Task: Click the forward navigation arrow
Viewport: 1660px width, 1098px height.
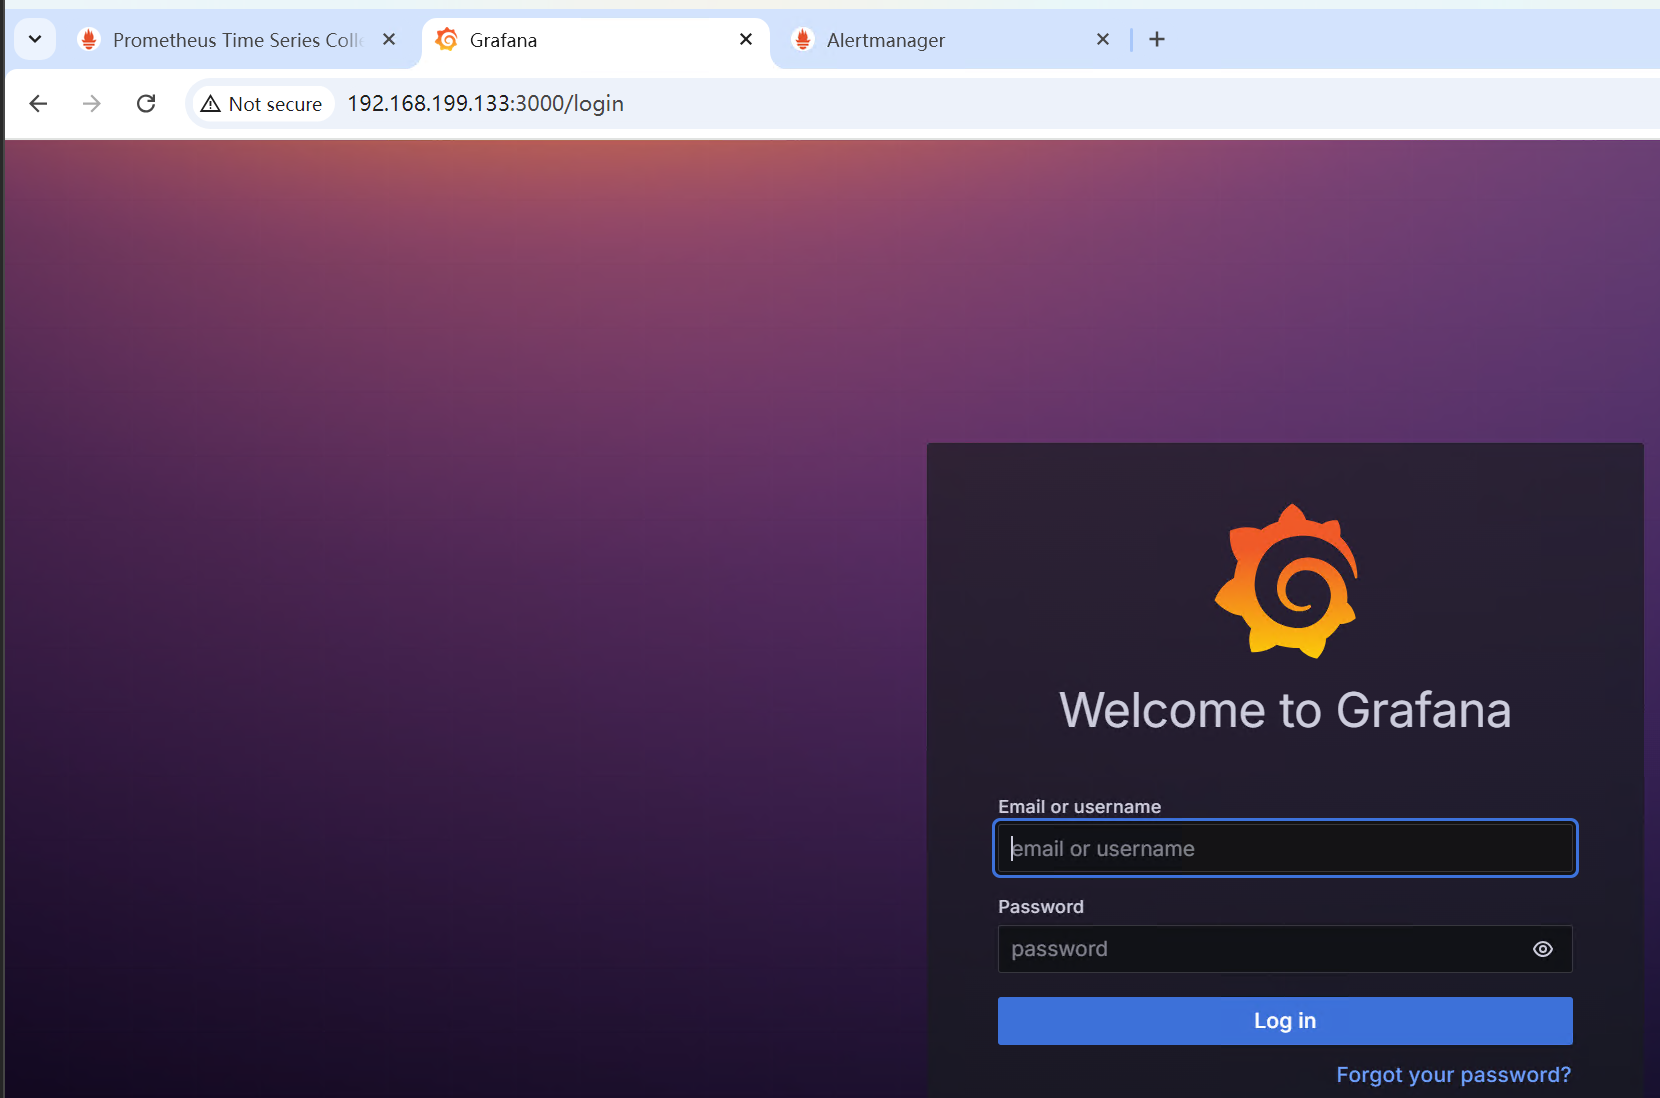Action: pos(92,104)
